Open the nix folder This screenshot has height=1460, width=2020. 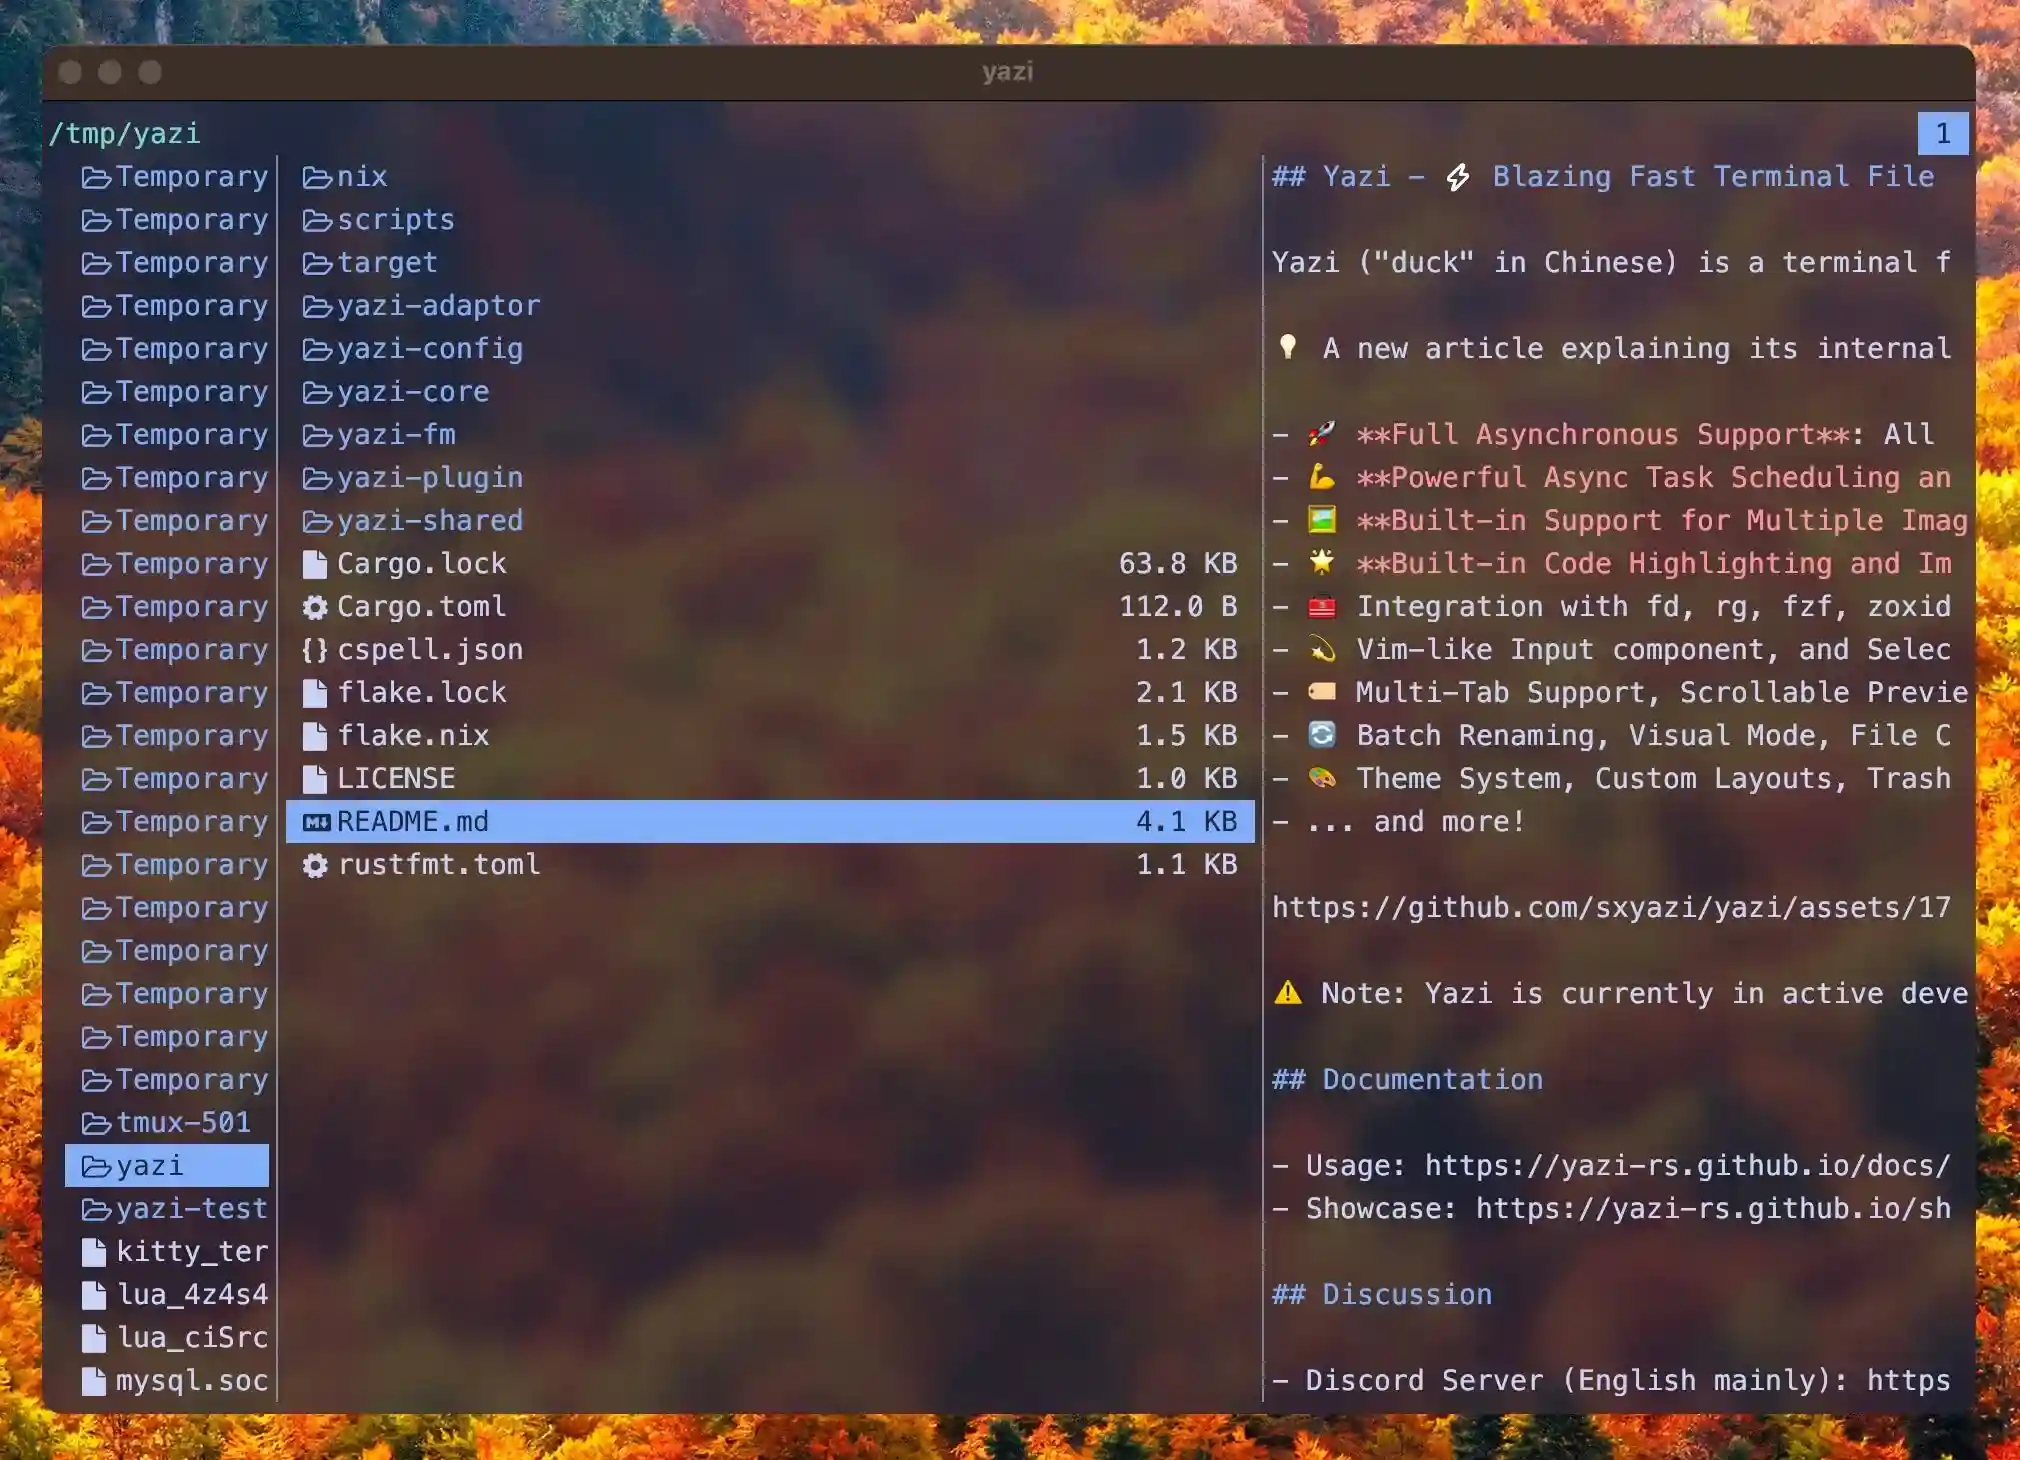(361, 177)
